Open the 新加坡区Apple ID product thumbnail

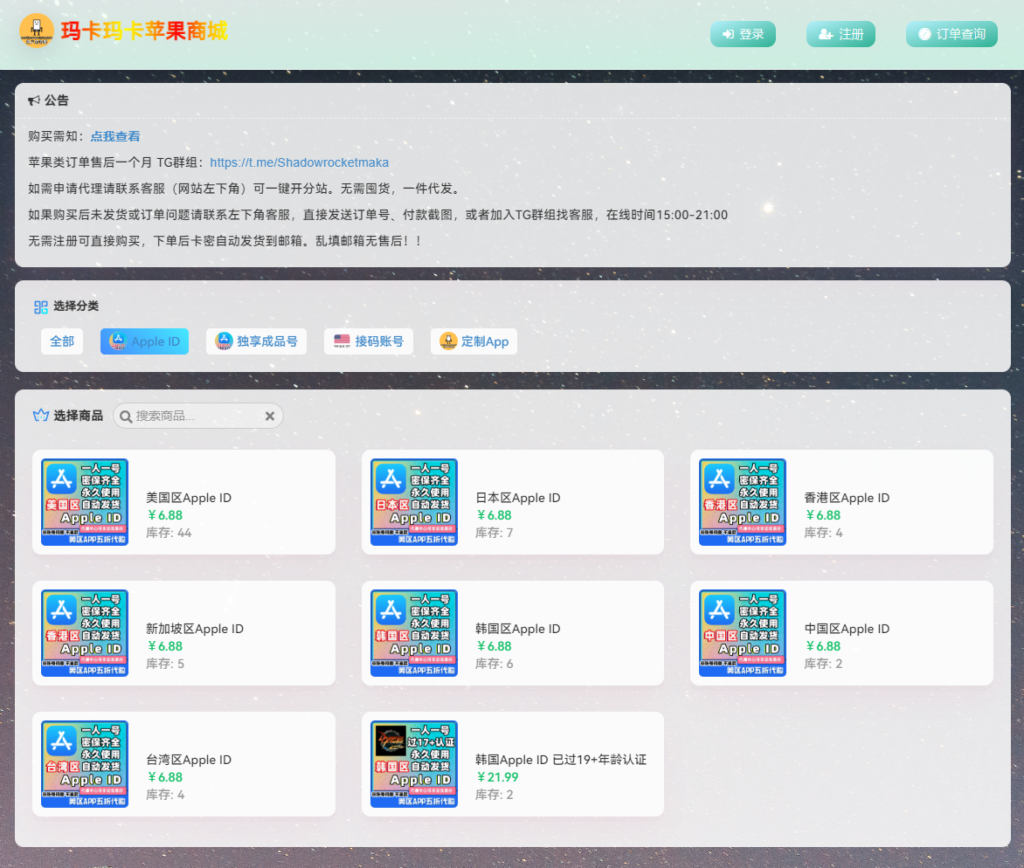pyautogui.click(x=85, y=633)
